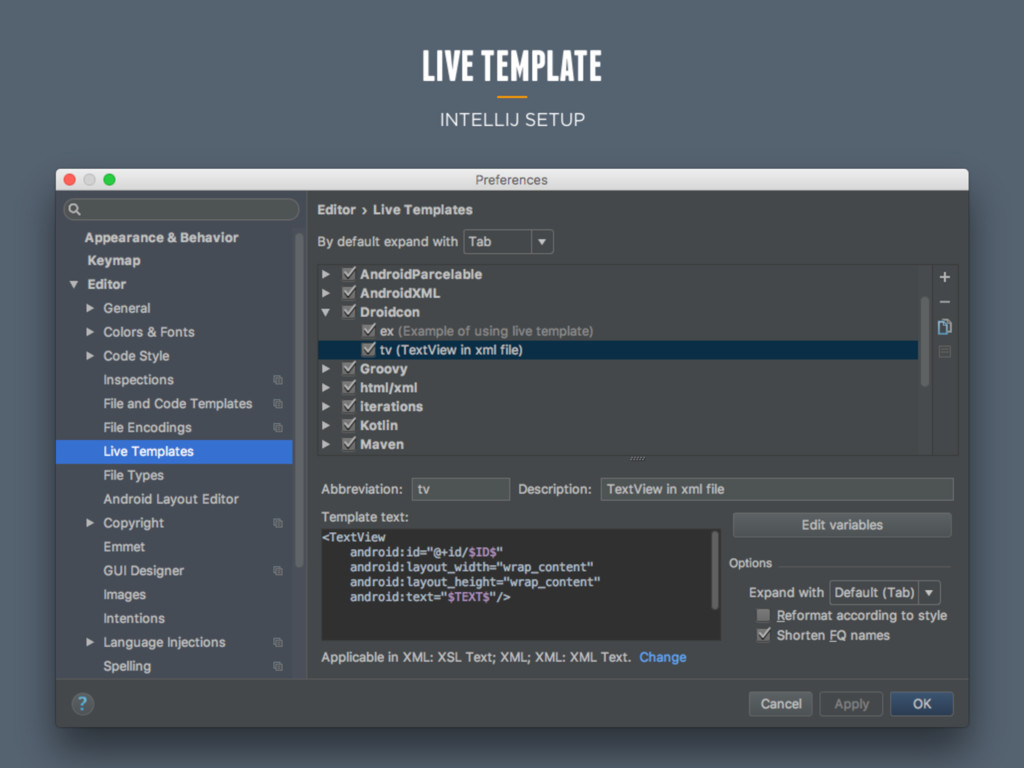The width and height of the screenshot is (1024, 768).
Task: Toggle the iterations group checkbox
Action: 349,406
